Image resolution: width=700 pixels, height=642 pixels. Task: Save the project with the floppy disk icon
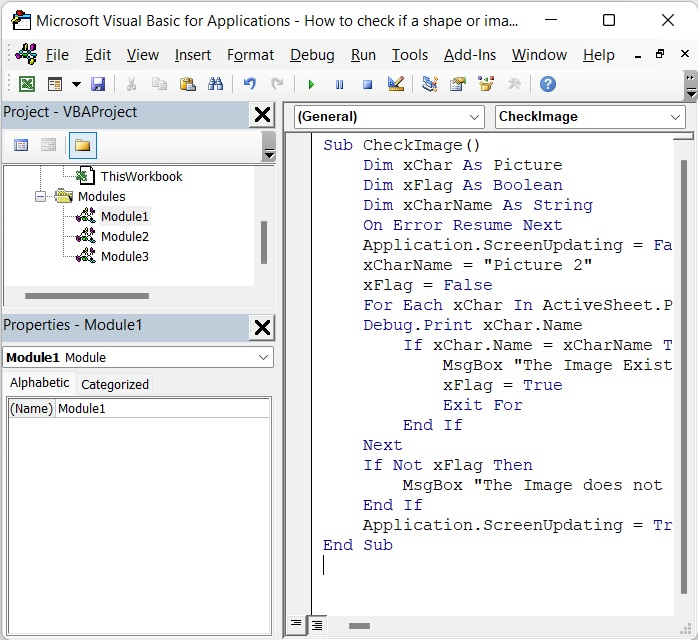click(98, 85)
